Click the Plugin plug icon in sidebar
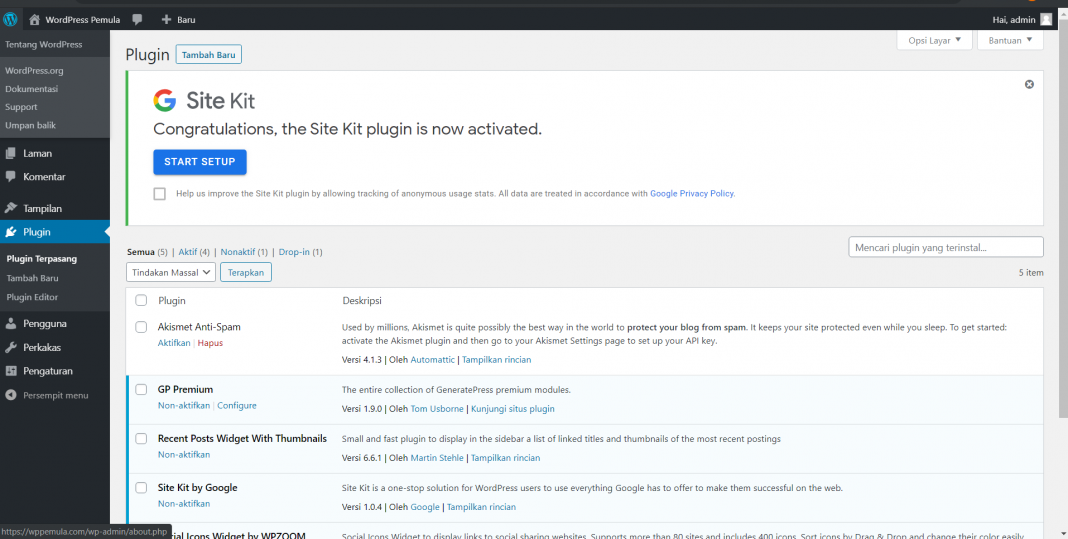The image size is (1068, 539). pyautogui.click(x=11, y=232)
